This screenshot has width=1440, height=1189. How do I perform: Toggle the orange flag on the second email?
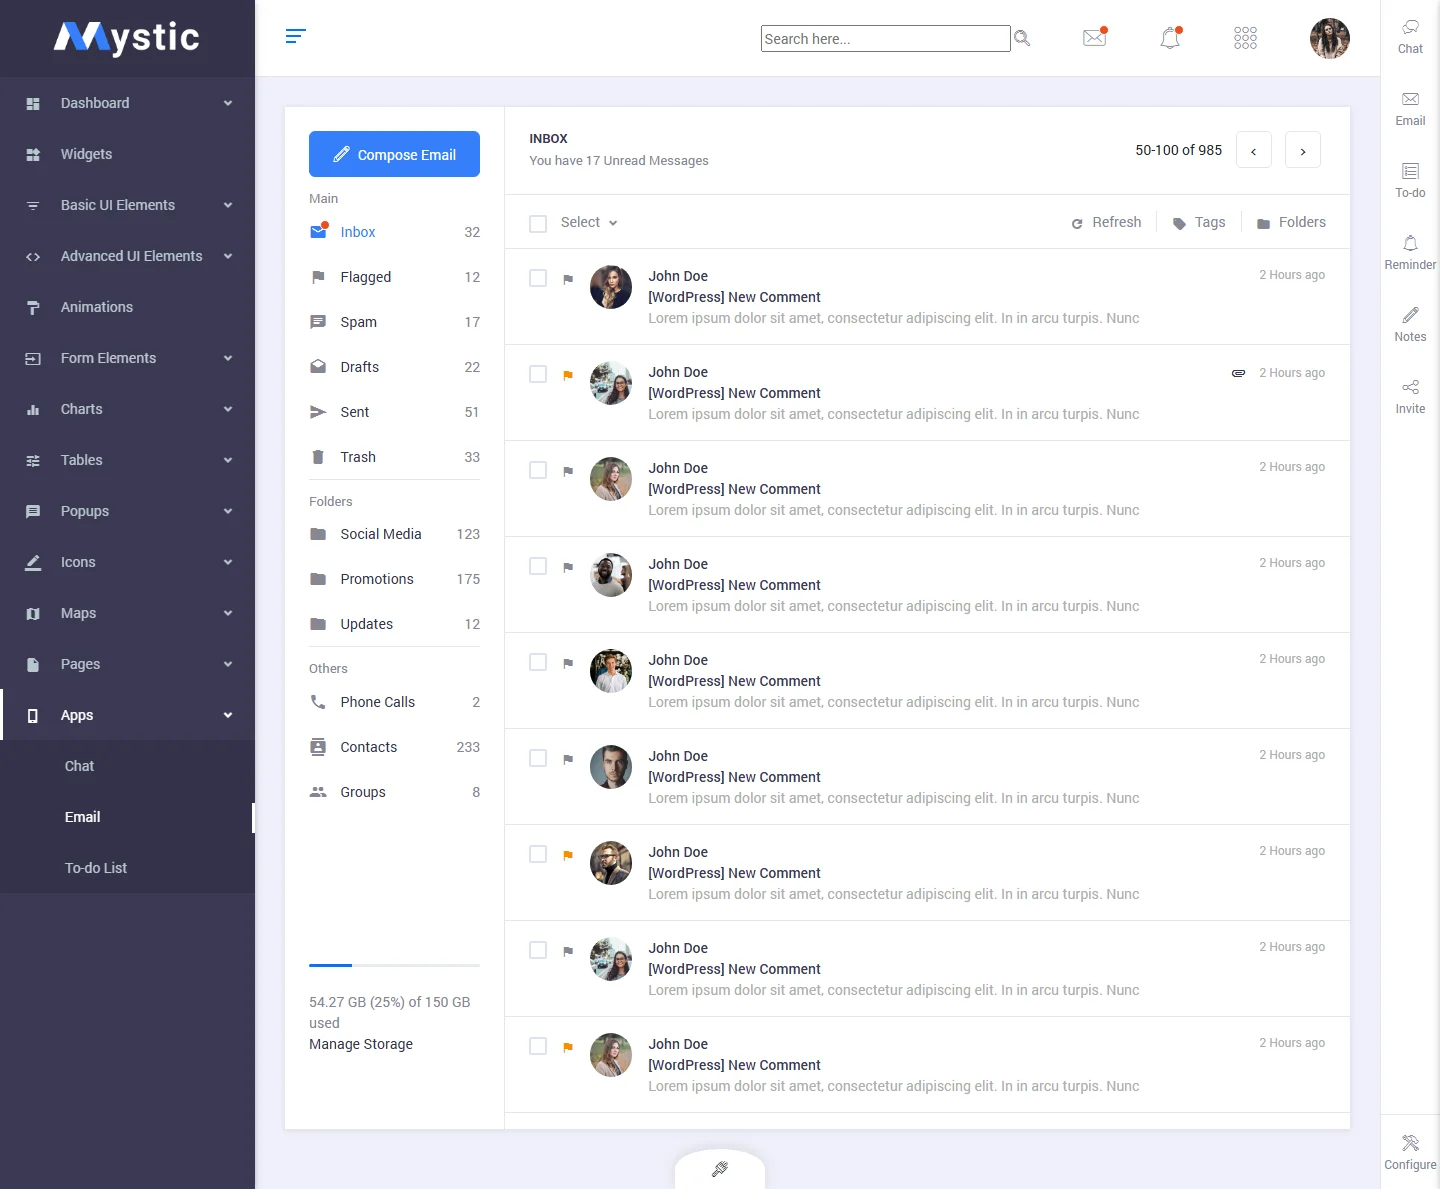(568, 375)
